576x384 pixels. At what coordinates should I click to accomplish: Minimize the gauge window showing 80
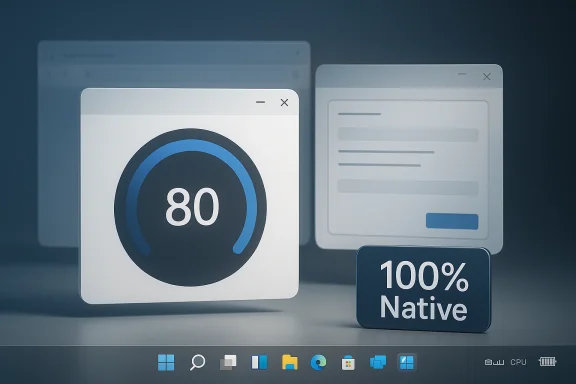[260, 102]
